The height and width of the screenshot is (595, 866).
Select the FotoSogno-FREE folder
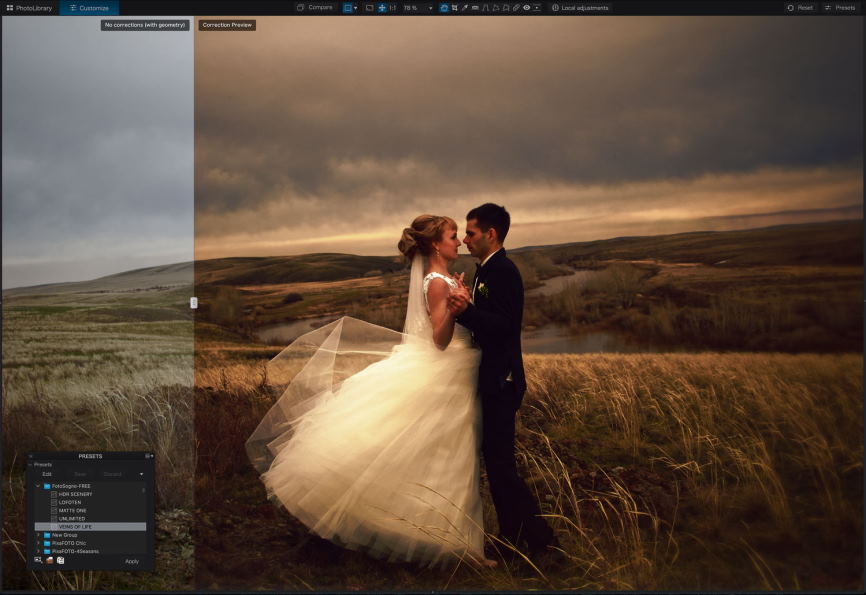tap(67, 486)
